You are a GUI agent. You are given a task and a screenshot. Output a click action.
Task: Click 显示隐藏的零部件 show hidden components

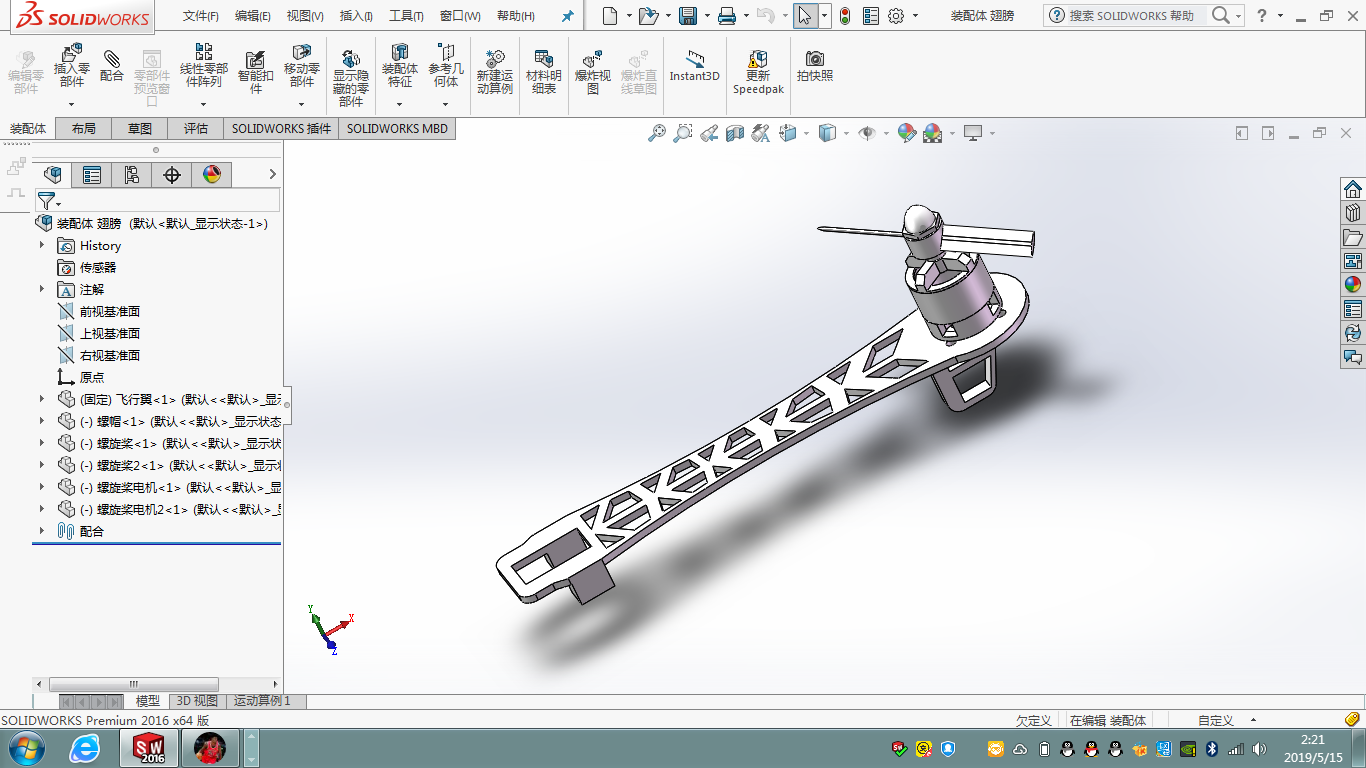351,78
